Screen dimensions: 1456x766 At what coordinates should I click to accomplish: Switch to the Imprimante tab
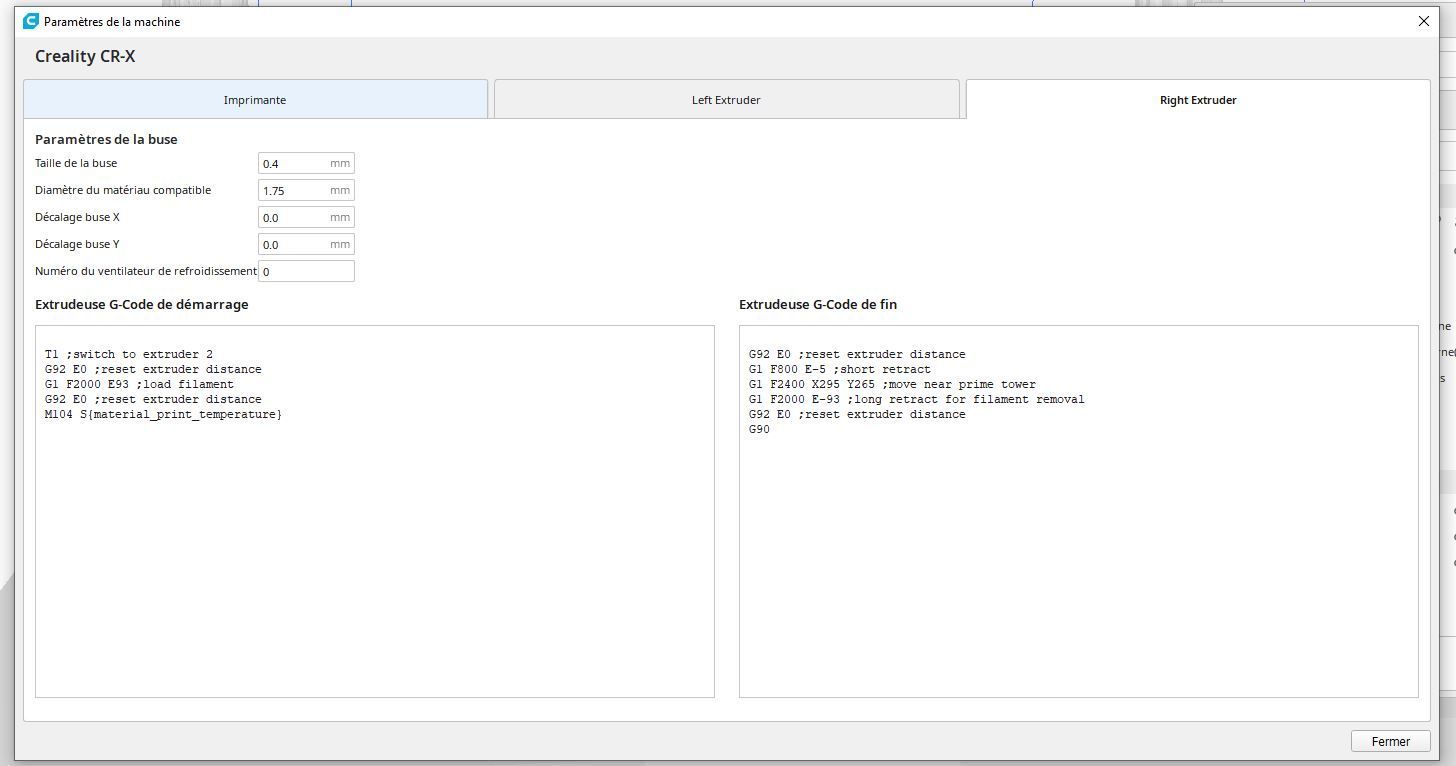pyautogui.click(x=255, y=100)
